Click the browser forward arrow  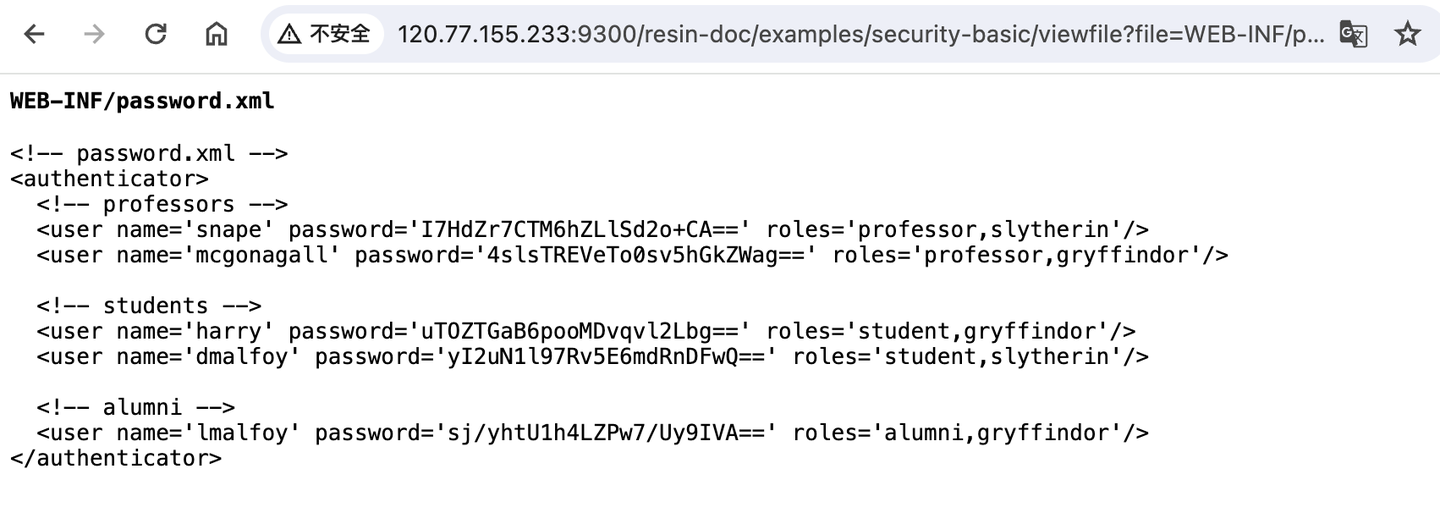tap(95, 34)
